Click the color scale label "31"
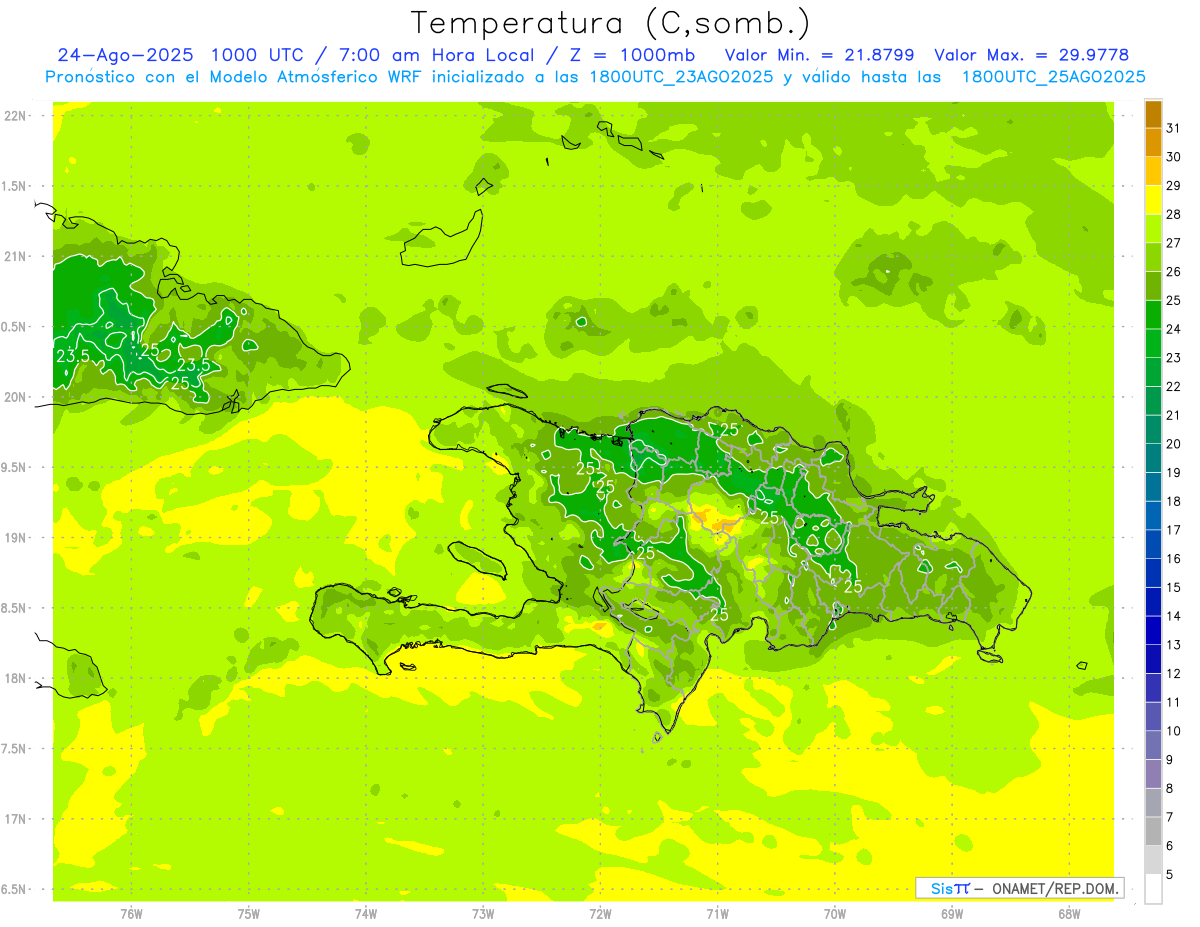Viewport: 1200px width, 927px height. tap(1174, 128)
